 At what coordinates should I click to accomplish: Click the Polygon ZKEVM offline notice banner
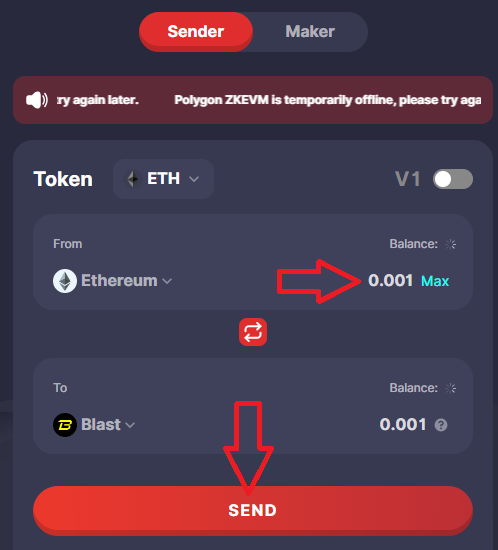[253, 100]
